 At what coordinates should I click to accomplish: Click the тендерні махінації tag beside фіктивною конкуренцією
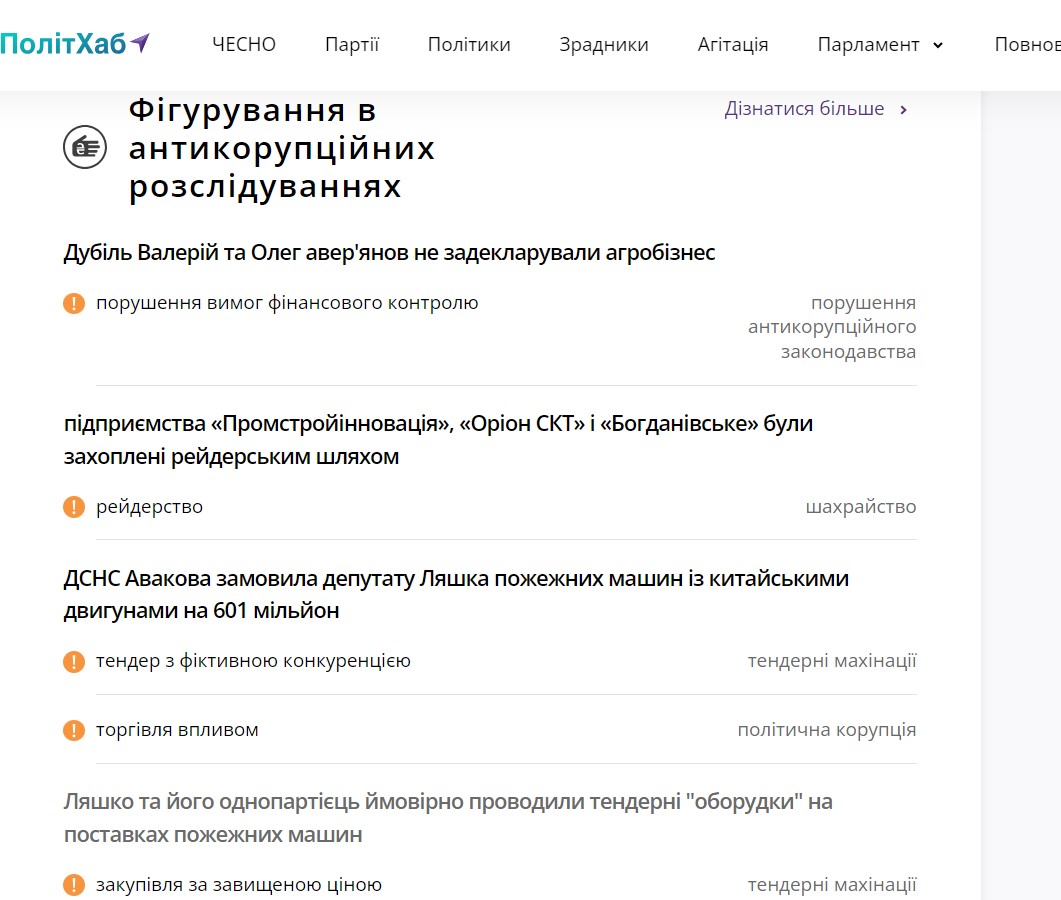832,661
